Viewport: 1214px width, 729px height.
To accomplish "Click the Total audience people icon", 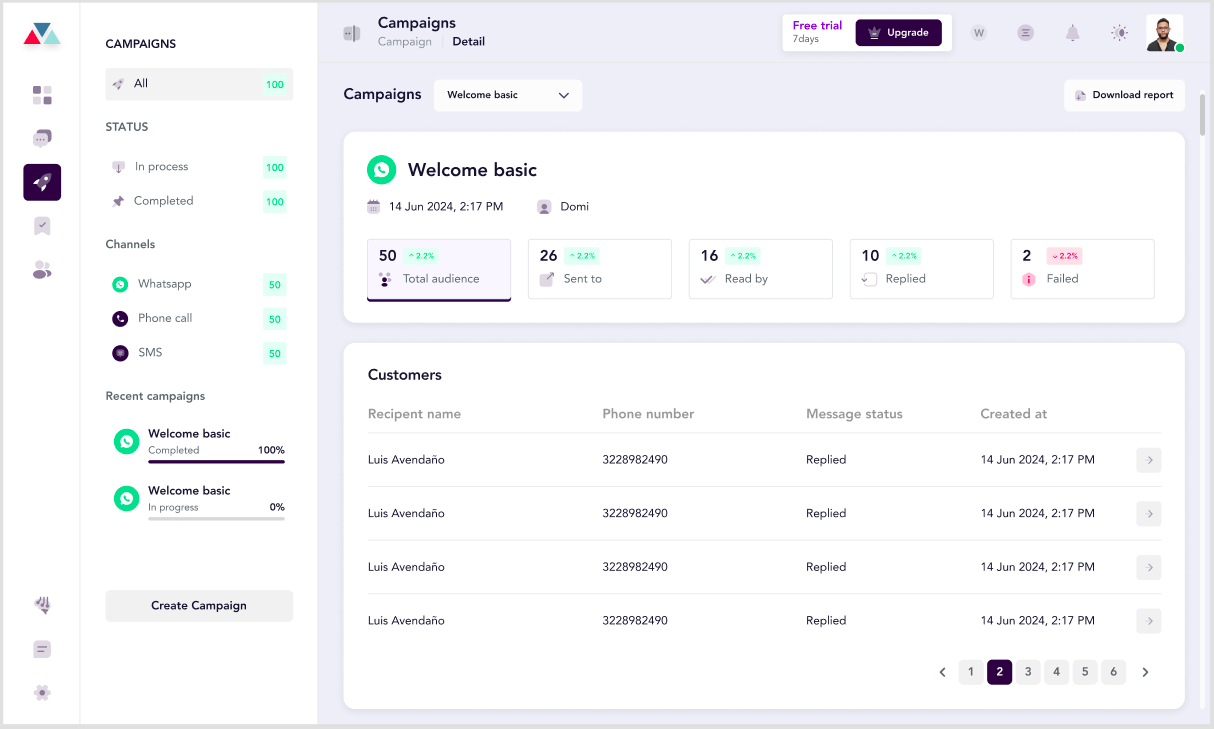I will (385, 279).
